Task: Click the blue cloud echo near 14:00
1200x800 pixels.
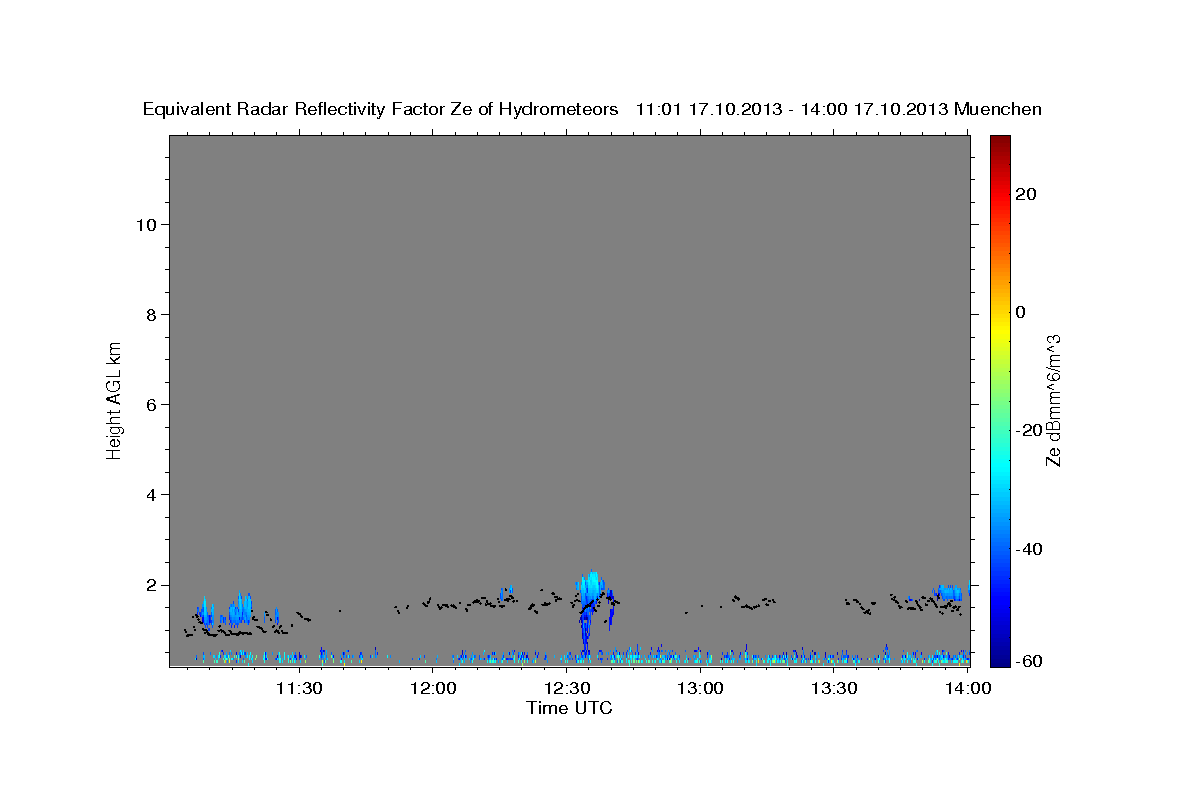Action: click(x=948, y=592)
